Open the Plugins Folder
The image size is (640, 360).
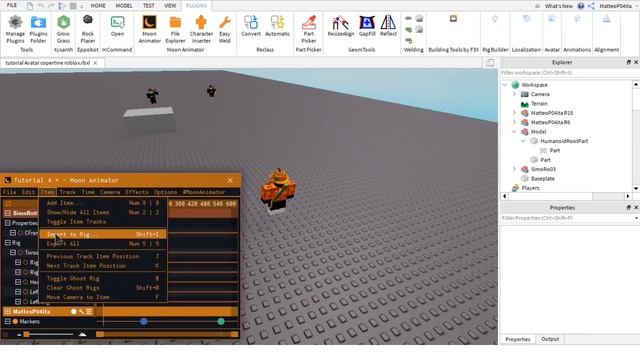coord(38,29)
